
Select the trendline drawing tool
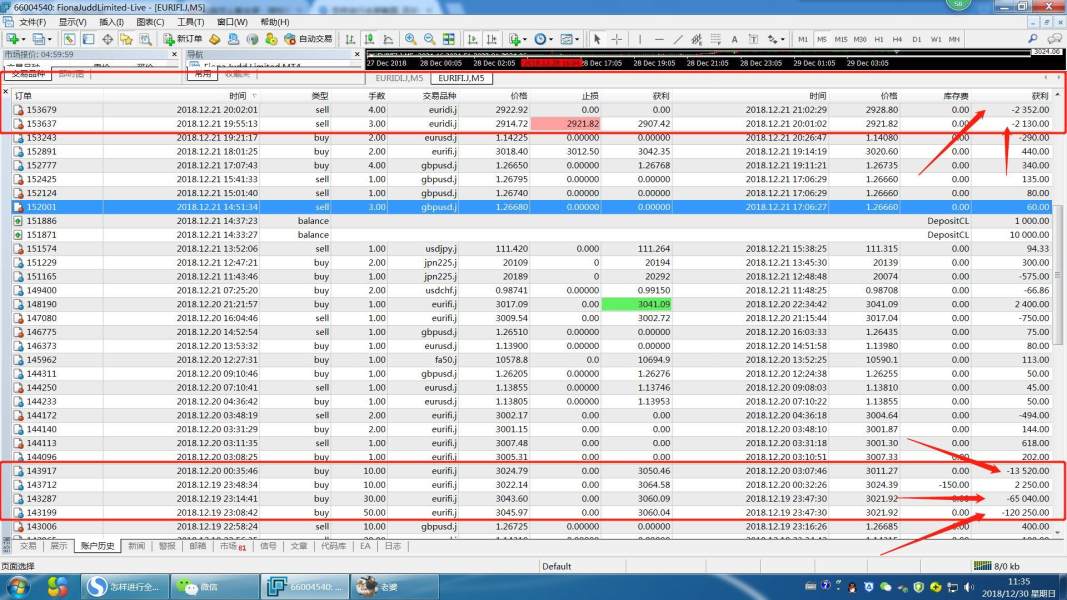click(x=677, y=39)
